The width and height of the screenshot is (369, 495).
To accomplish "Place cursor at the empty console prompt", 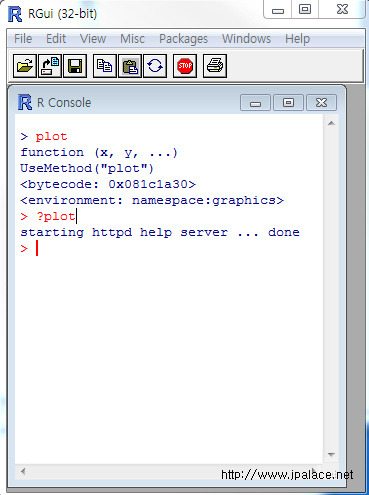I will (37, 248).
